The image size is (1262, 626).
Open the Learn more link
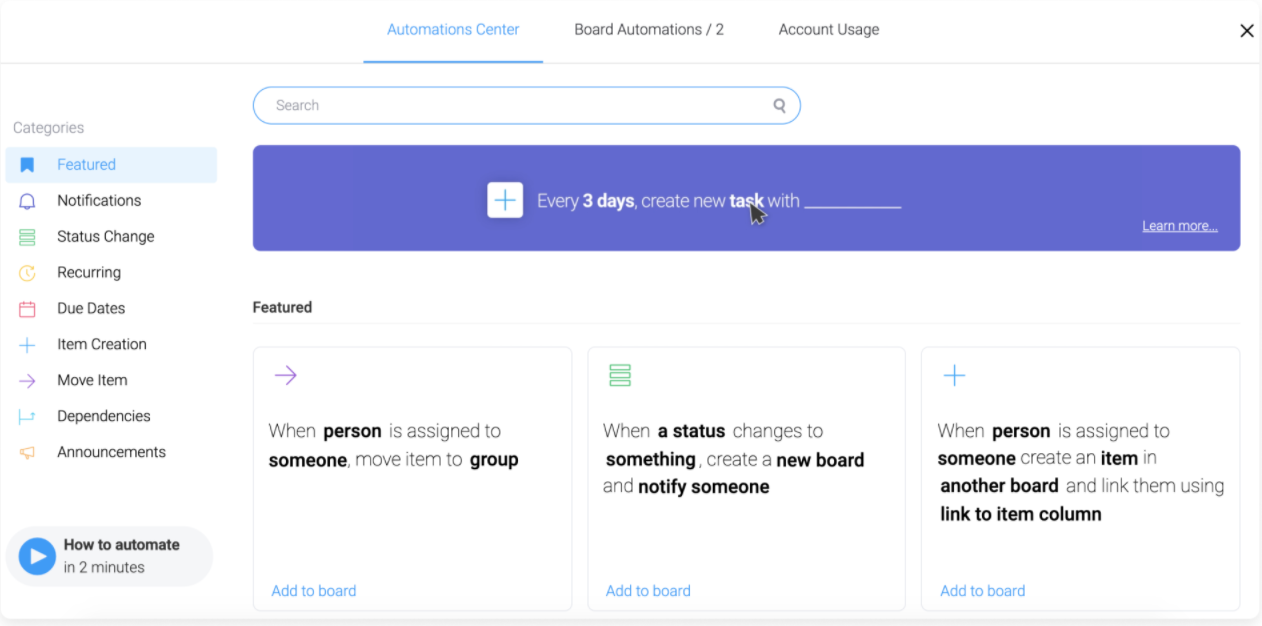click(x=1179, y=226)
